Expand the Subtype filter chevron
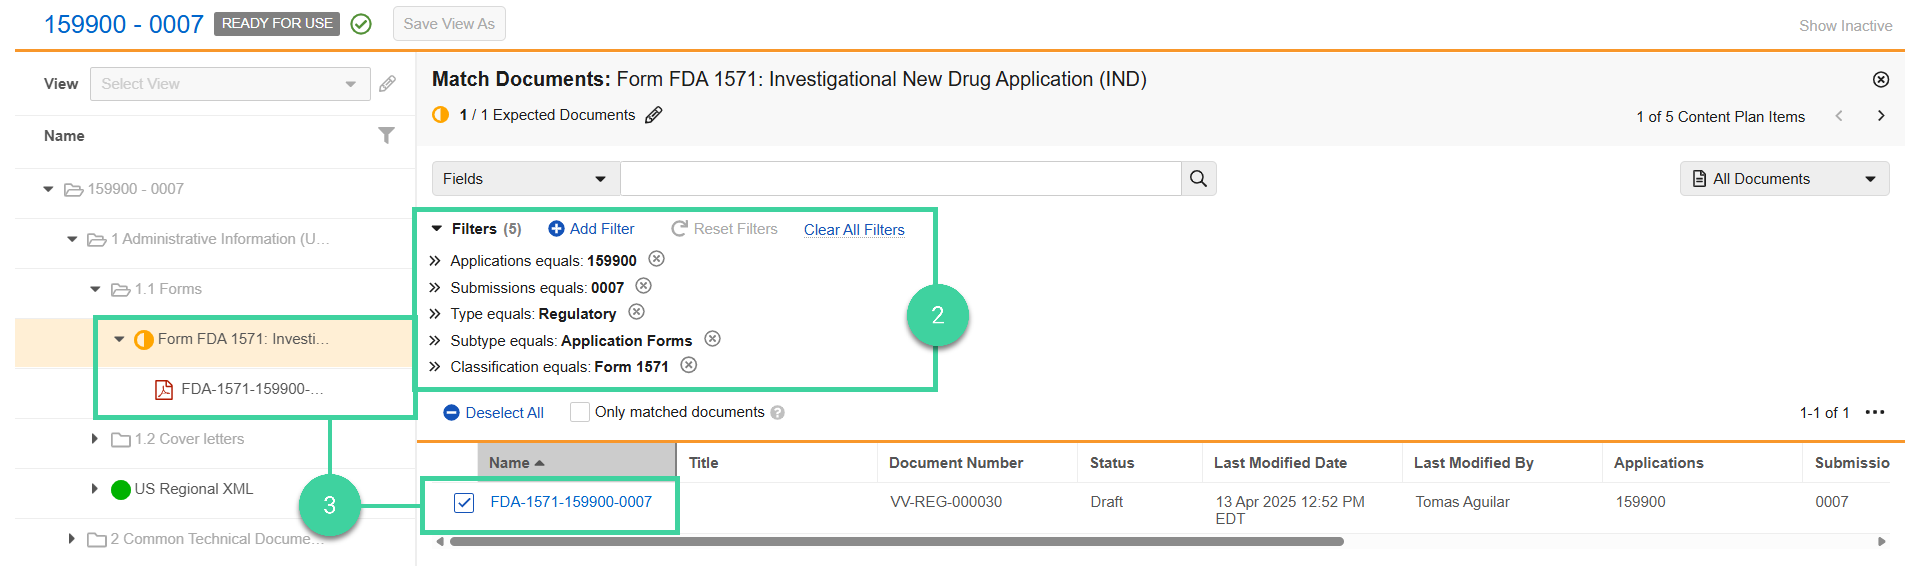The height and width of the screenshot is (566, 1920). 435,341
